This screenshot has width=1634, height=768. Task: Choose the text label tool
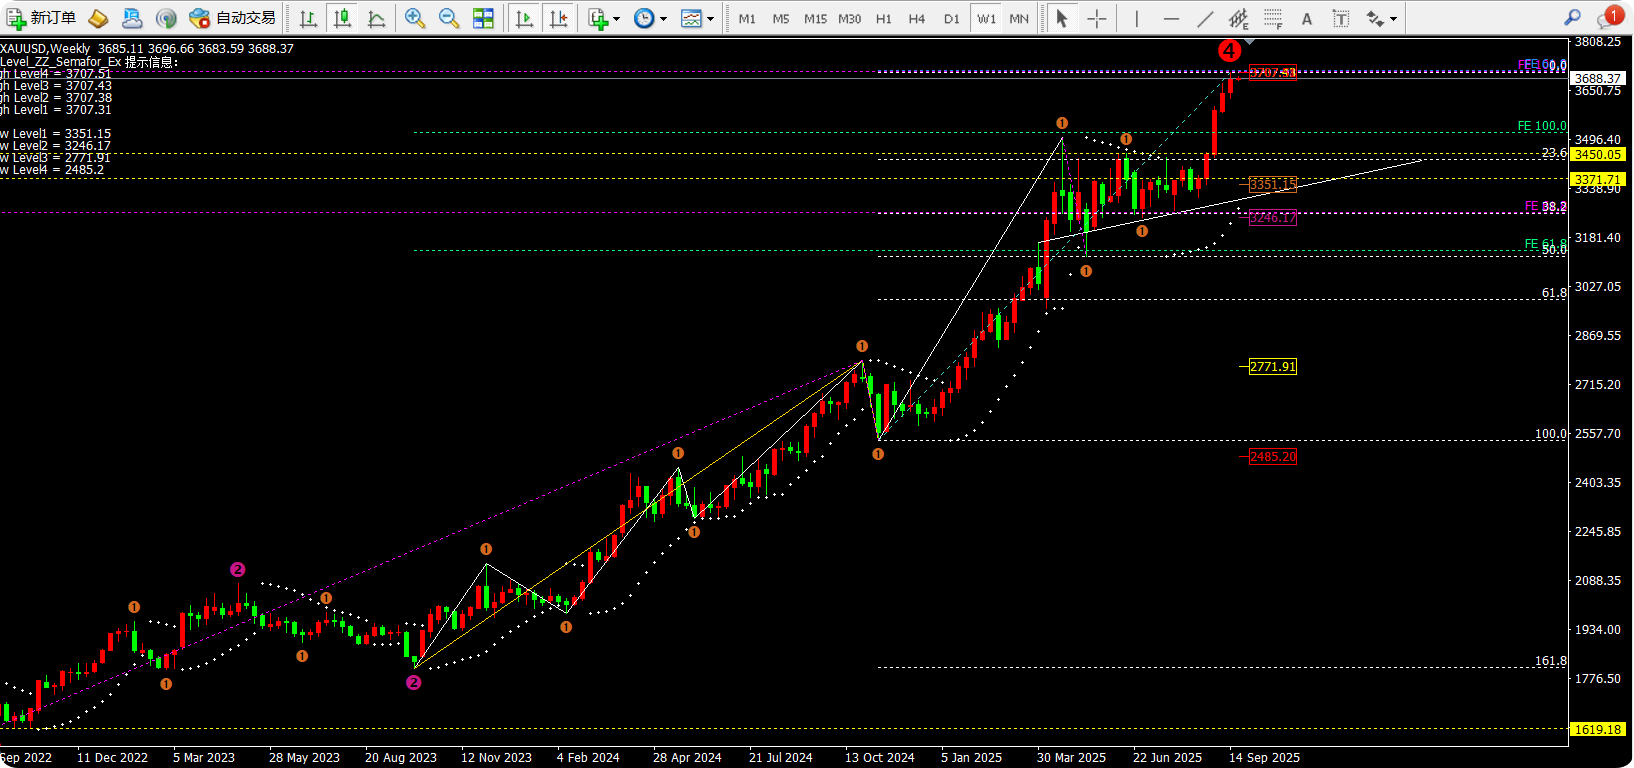pos(1306,18)
